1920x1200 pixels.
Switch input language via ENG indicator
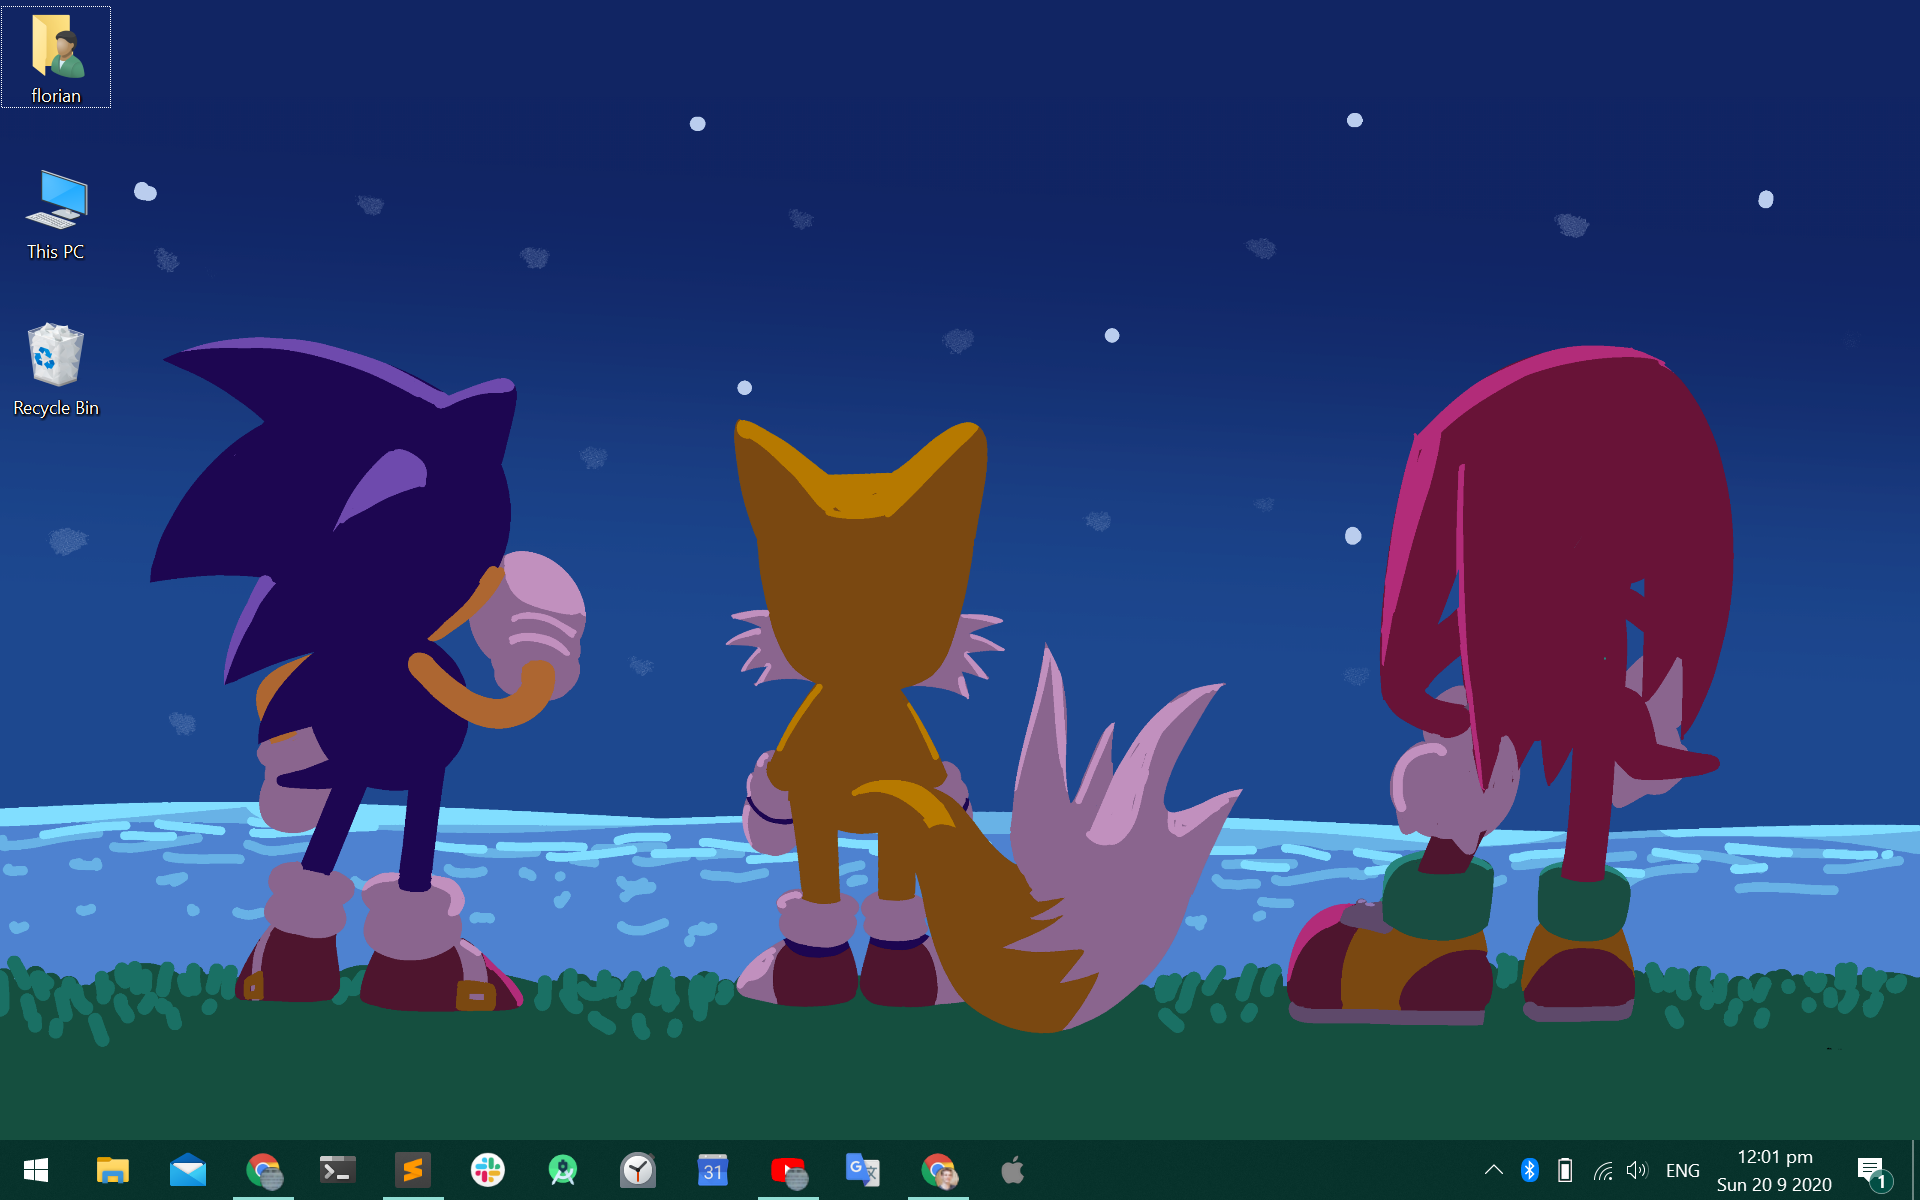(x=1682, y=1170)
